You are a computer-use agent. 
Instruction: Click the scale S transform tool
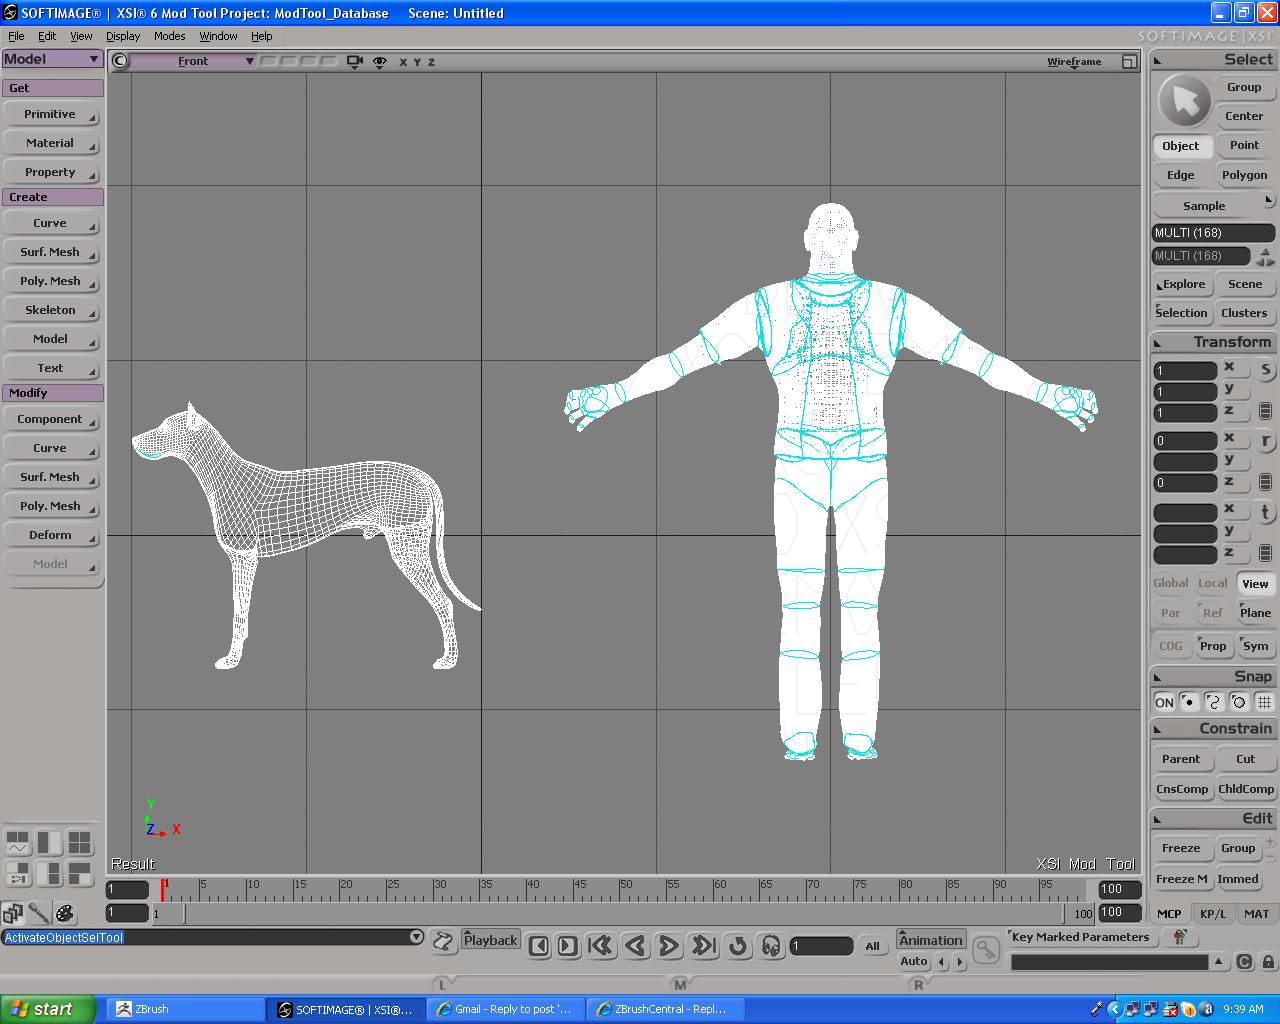click(1265, 369)
